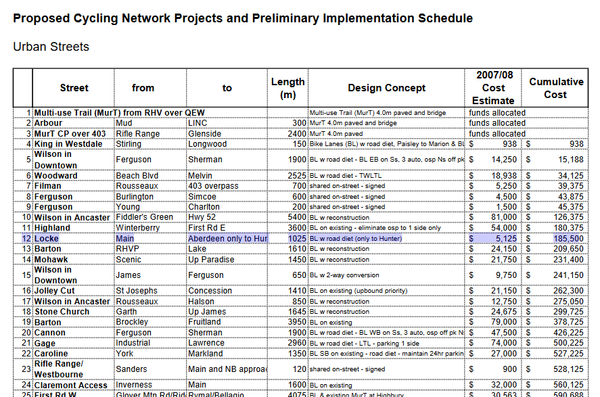The width and height of the screenshot is (600, 397).
Task: Click the length value 2525
Action: pos(288,176)
